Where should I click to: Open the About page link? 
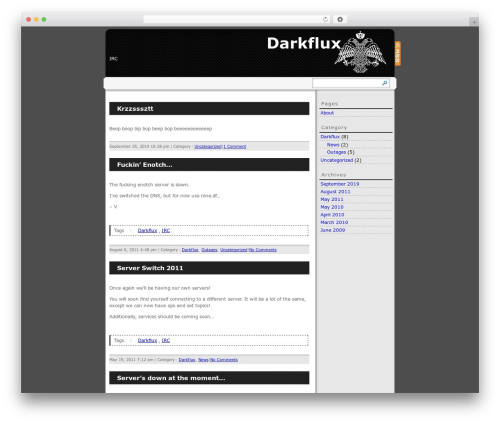[x=327, y=113]
